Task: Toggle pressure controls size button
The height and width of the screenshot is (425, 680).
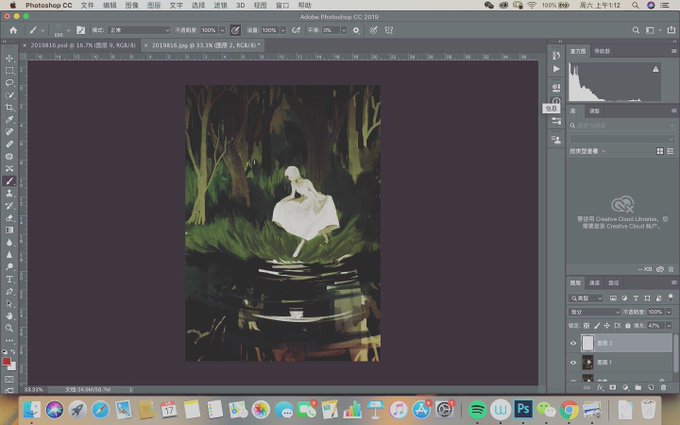Action: point(373,30)
